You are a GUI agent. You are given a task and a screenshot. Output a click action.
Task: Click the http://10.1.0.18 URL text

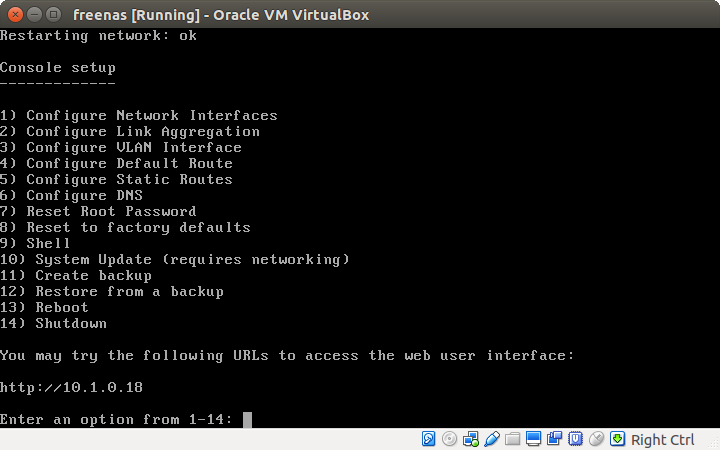click(x=71, y=388)
